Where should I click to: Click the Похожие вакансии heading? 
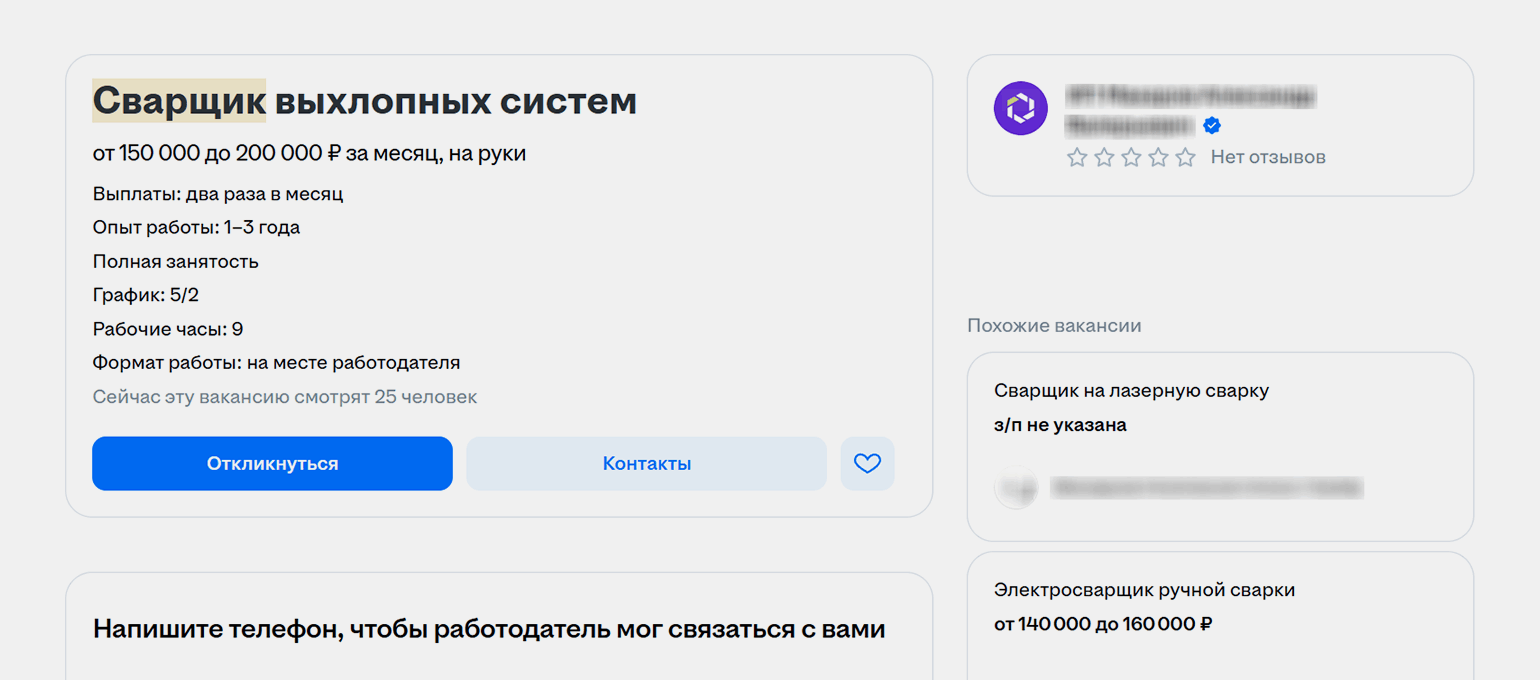(x=1054, y=326)
